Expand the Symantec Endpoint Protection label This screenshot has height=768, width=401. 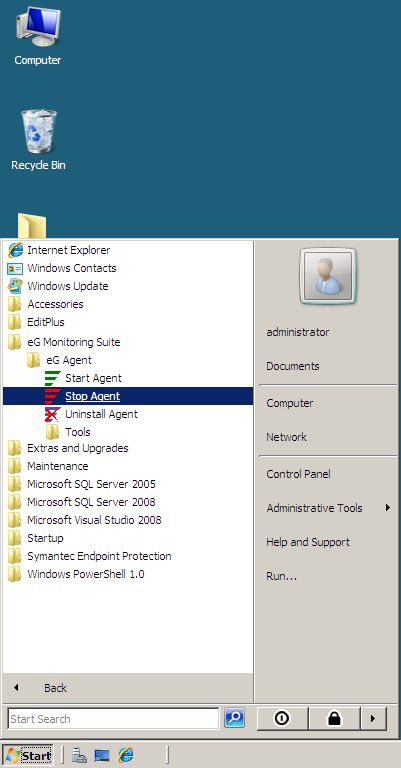(x=99, y=556)
